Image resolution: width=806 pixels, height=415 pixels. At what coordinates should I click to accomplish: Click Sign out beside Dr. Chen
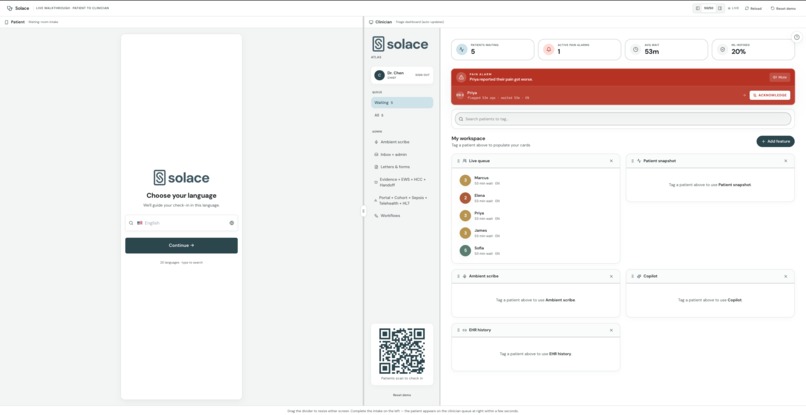coord(423,75)
